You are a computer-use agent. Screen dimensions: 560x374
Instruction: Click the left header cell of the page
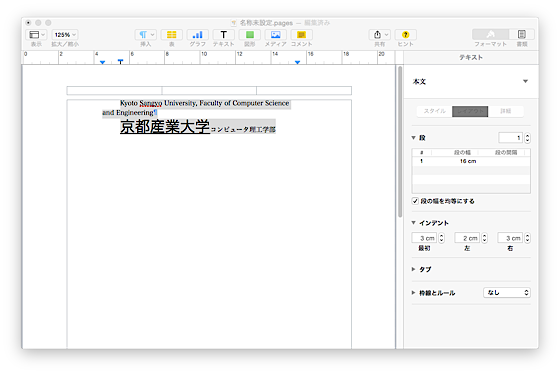pos(114,90)
